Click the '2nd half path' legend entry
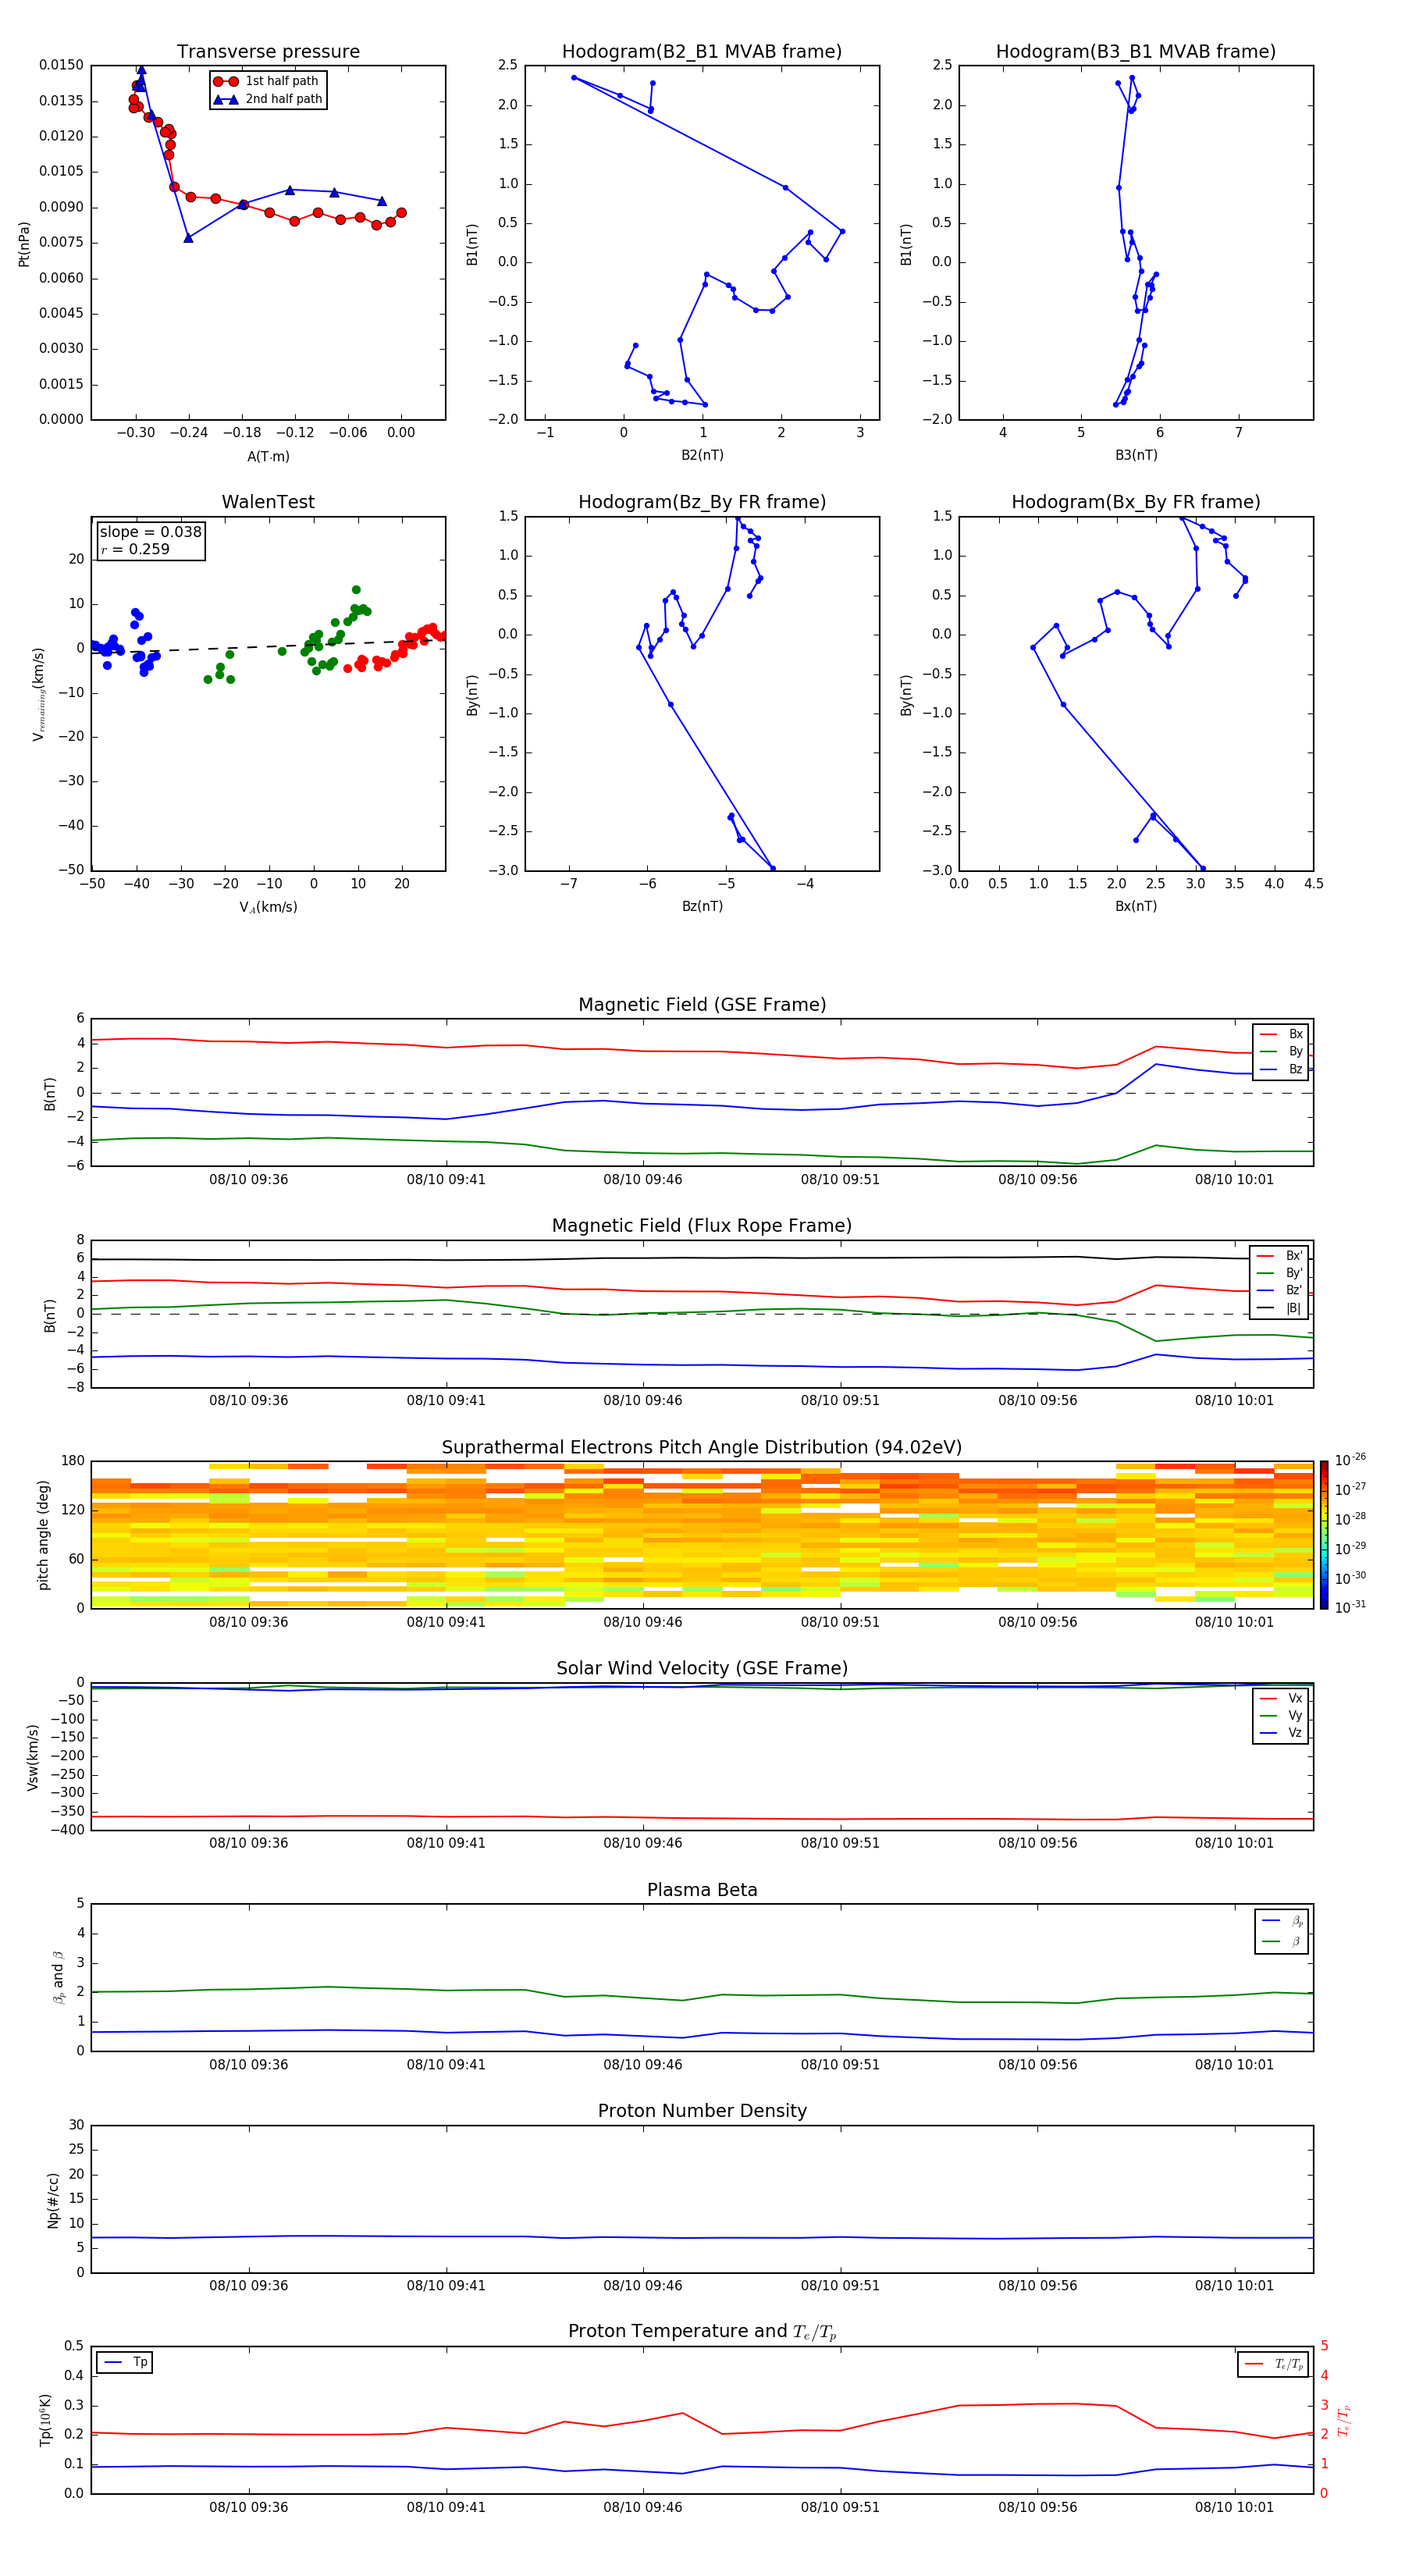The image size is (1405, 2576). [x=268, y=99]
